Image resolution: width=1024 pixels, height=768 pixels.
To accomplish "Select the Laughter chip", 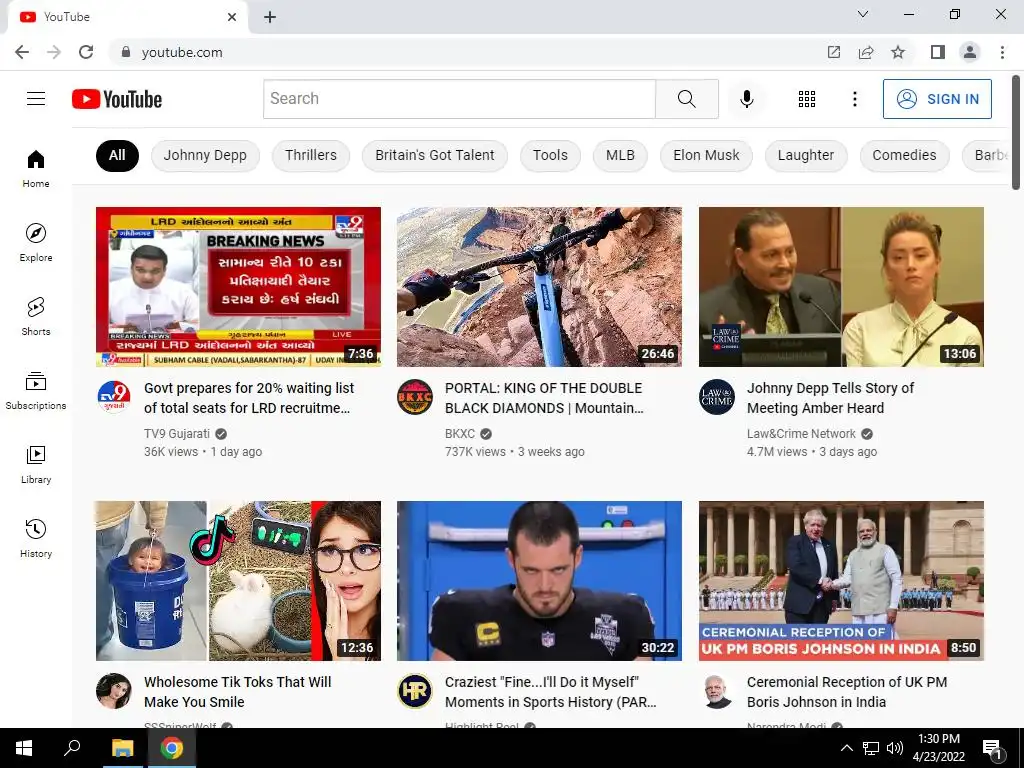I will tap(806, 155).
